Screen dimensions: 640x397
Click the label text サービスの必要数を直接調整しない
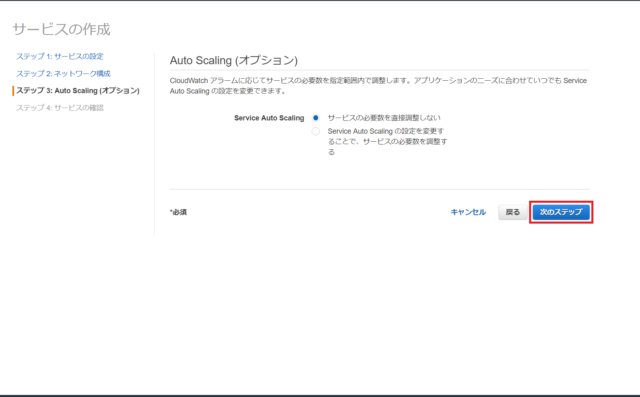[x=384, y=118]
